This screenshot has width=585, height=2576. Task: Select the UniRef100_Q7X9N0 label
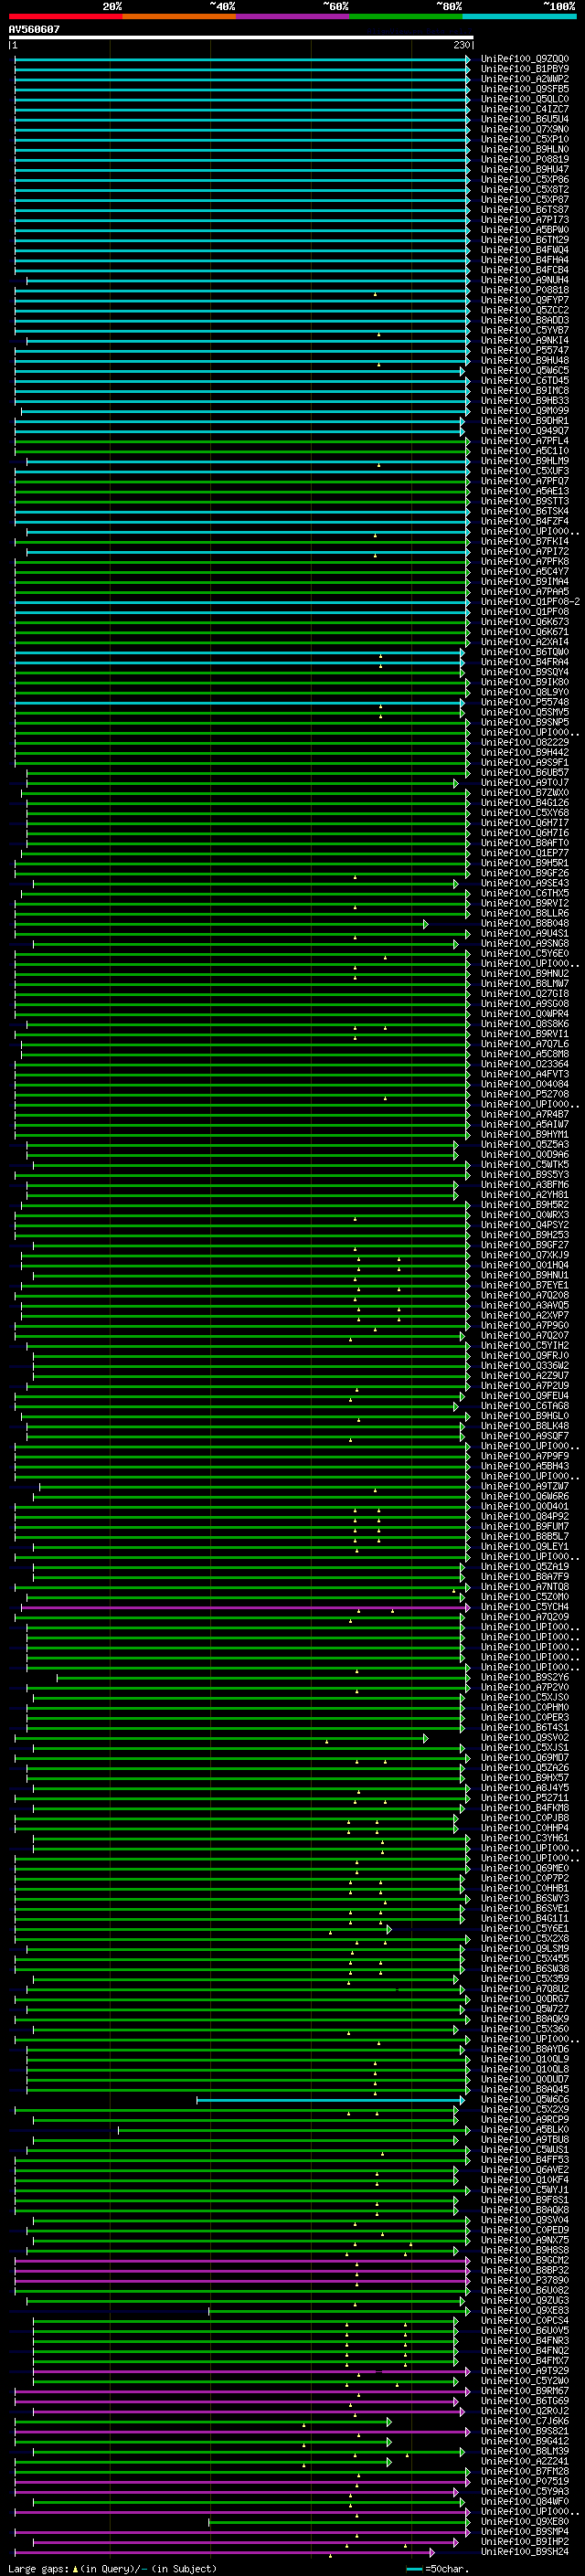(525, 129)
